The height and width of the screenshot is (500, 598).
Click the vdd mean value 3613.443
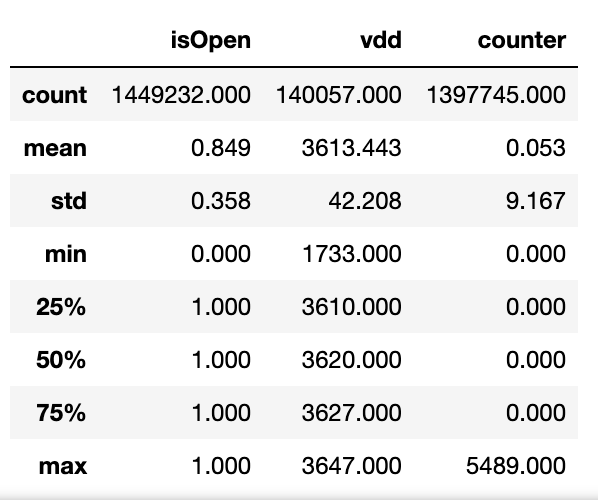pyautogui.click(x=352, y=148)
